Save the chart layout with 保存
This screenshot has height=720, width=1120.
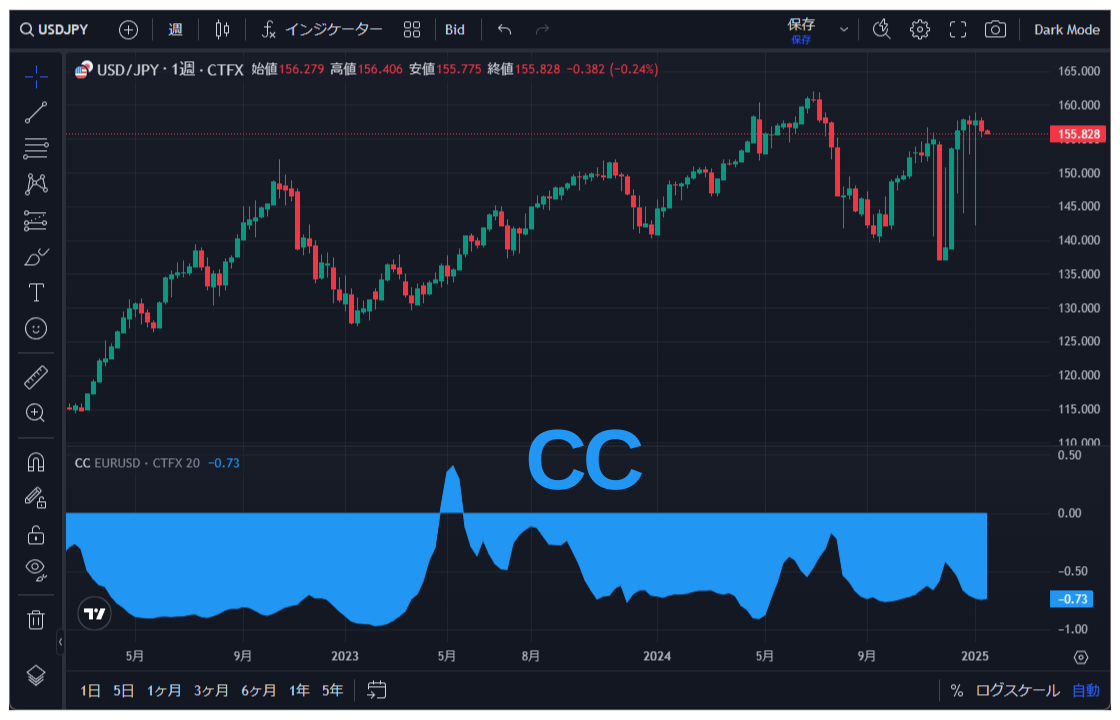(x=801, y=30)
